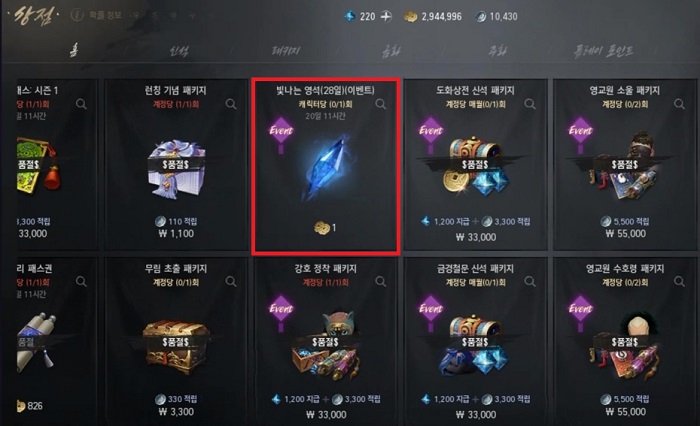Click magnifier on 무림 초출 패키지 card
The width and height of the screenshot is (700, 426).
coord(231,281)
